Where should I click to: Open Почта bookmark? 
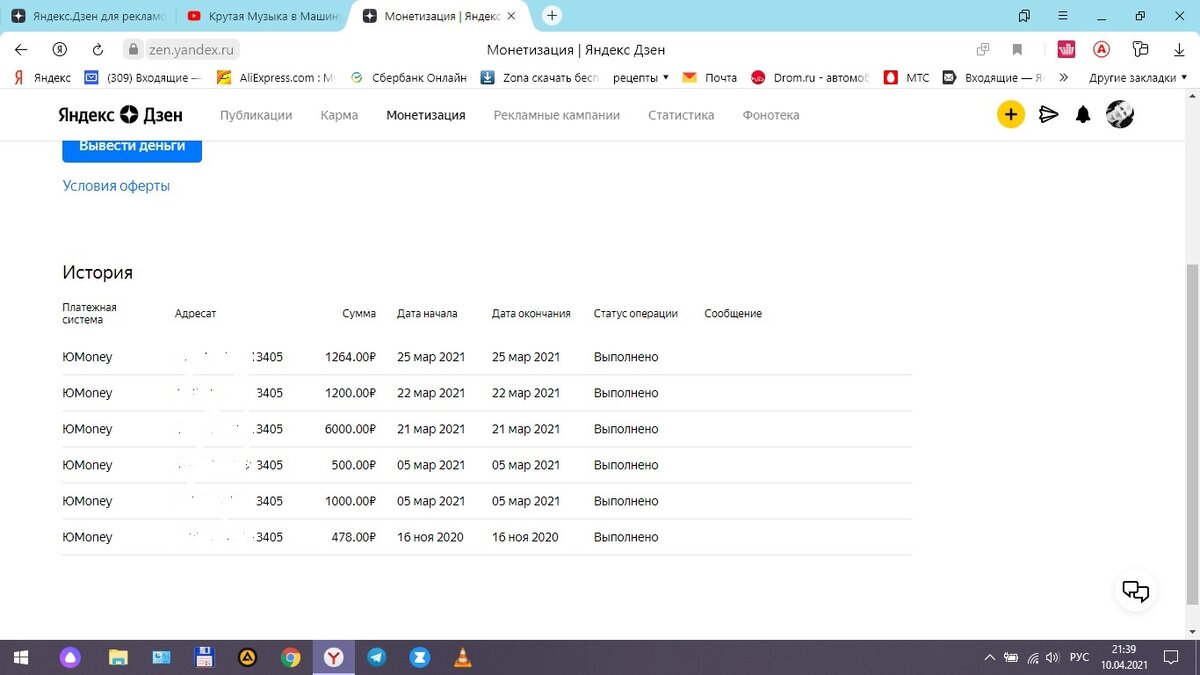coord(709,77)
